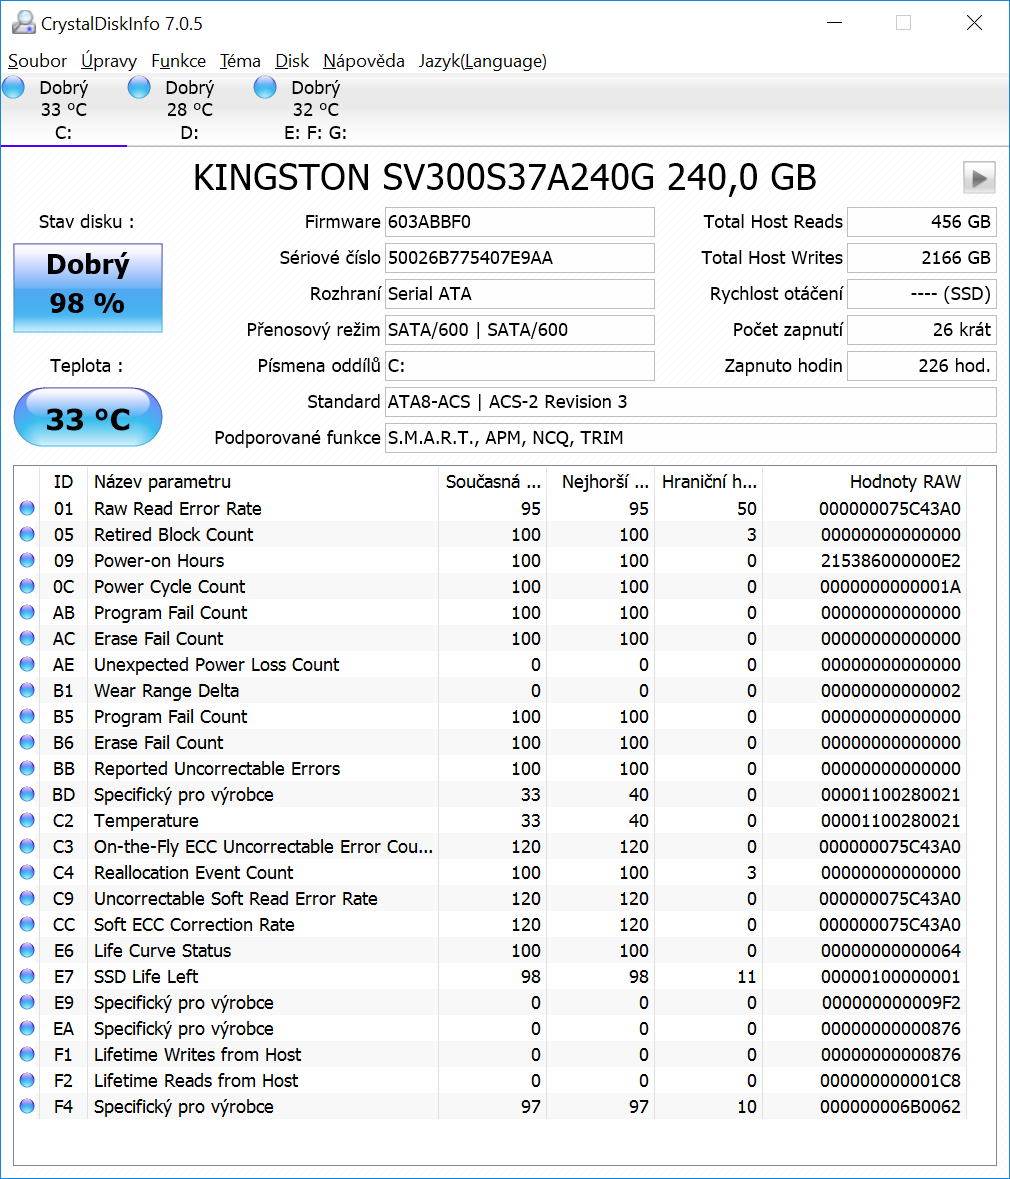Click status orb for Wear Range Delta
The width and height of the screenshot is (1010, 1179).
pos(27,690)
